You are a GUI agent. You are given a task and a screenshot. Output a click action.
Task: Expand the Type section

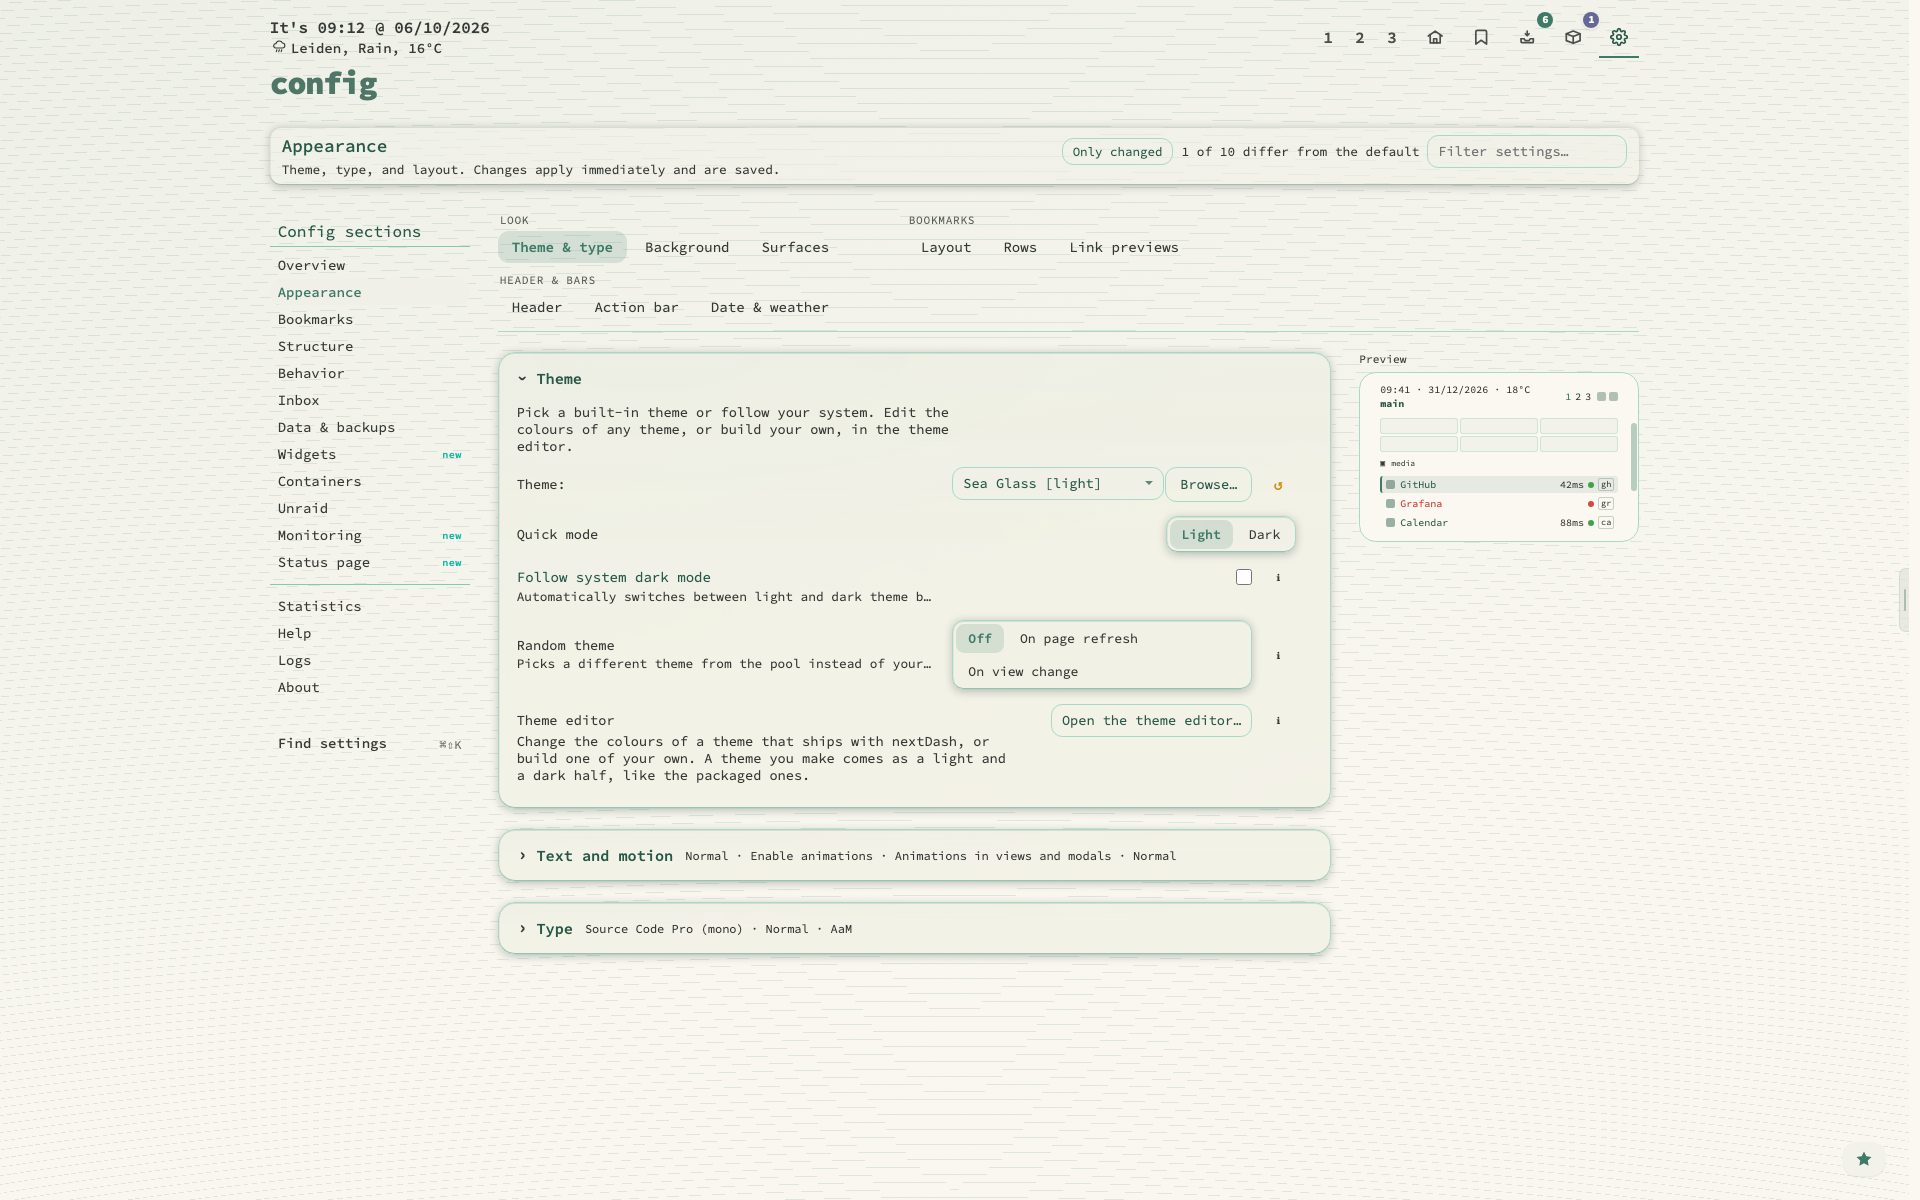[545, 929]
